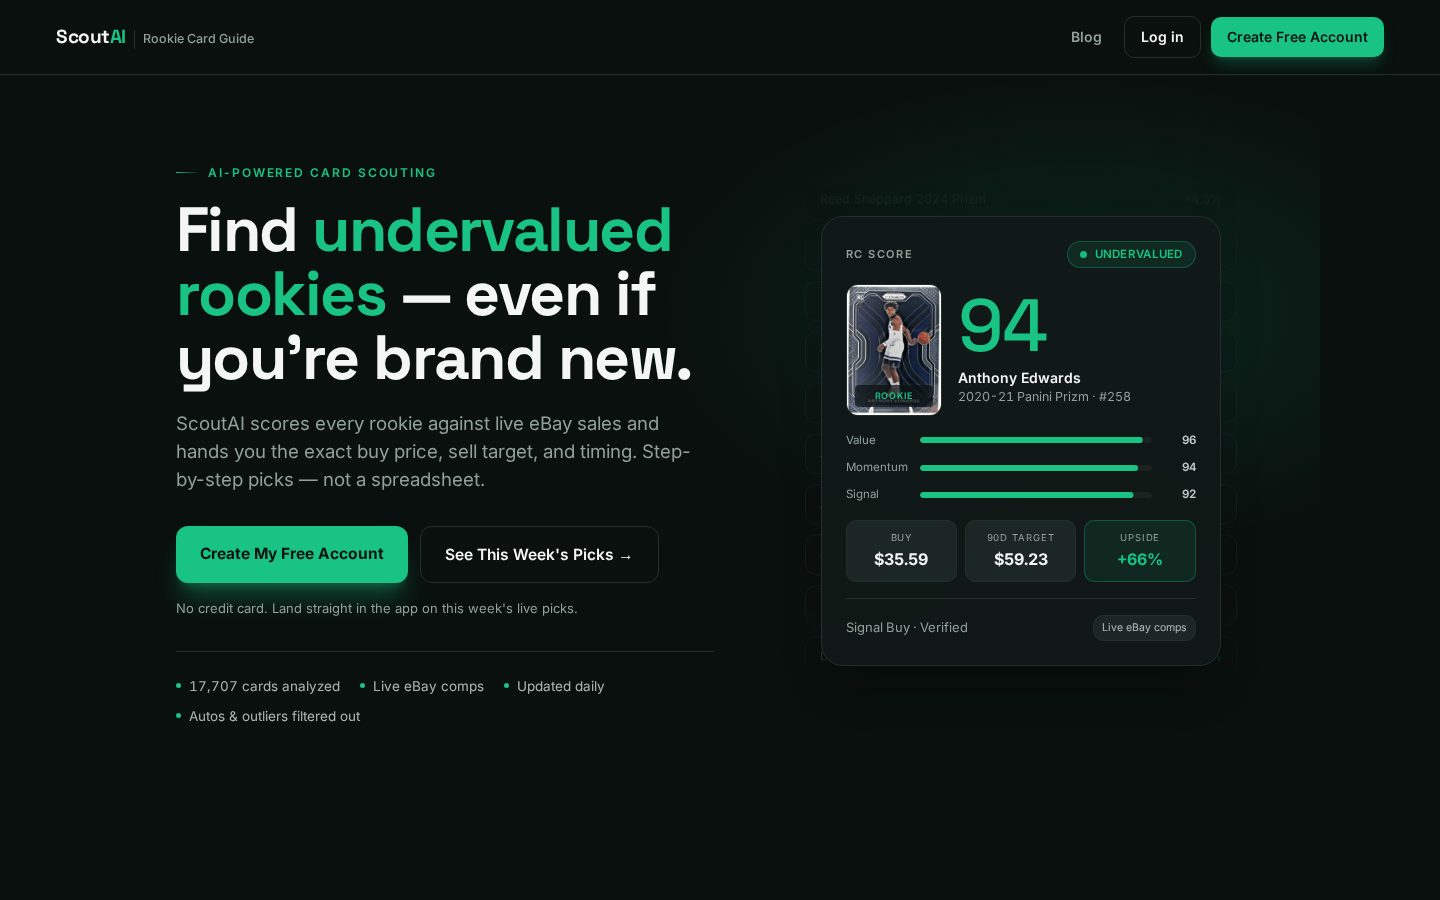Click the 2020-21 Panini Prizm #258 text
This screenshot has height=900, width=1440.
pyautogui.click(x=1044, y=397)
